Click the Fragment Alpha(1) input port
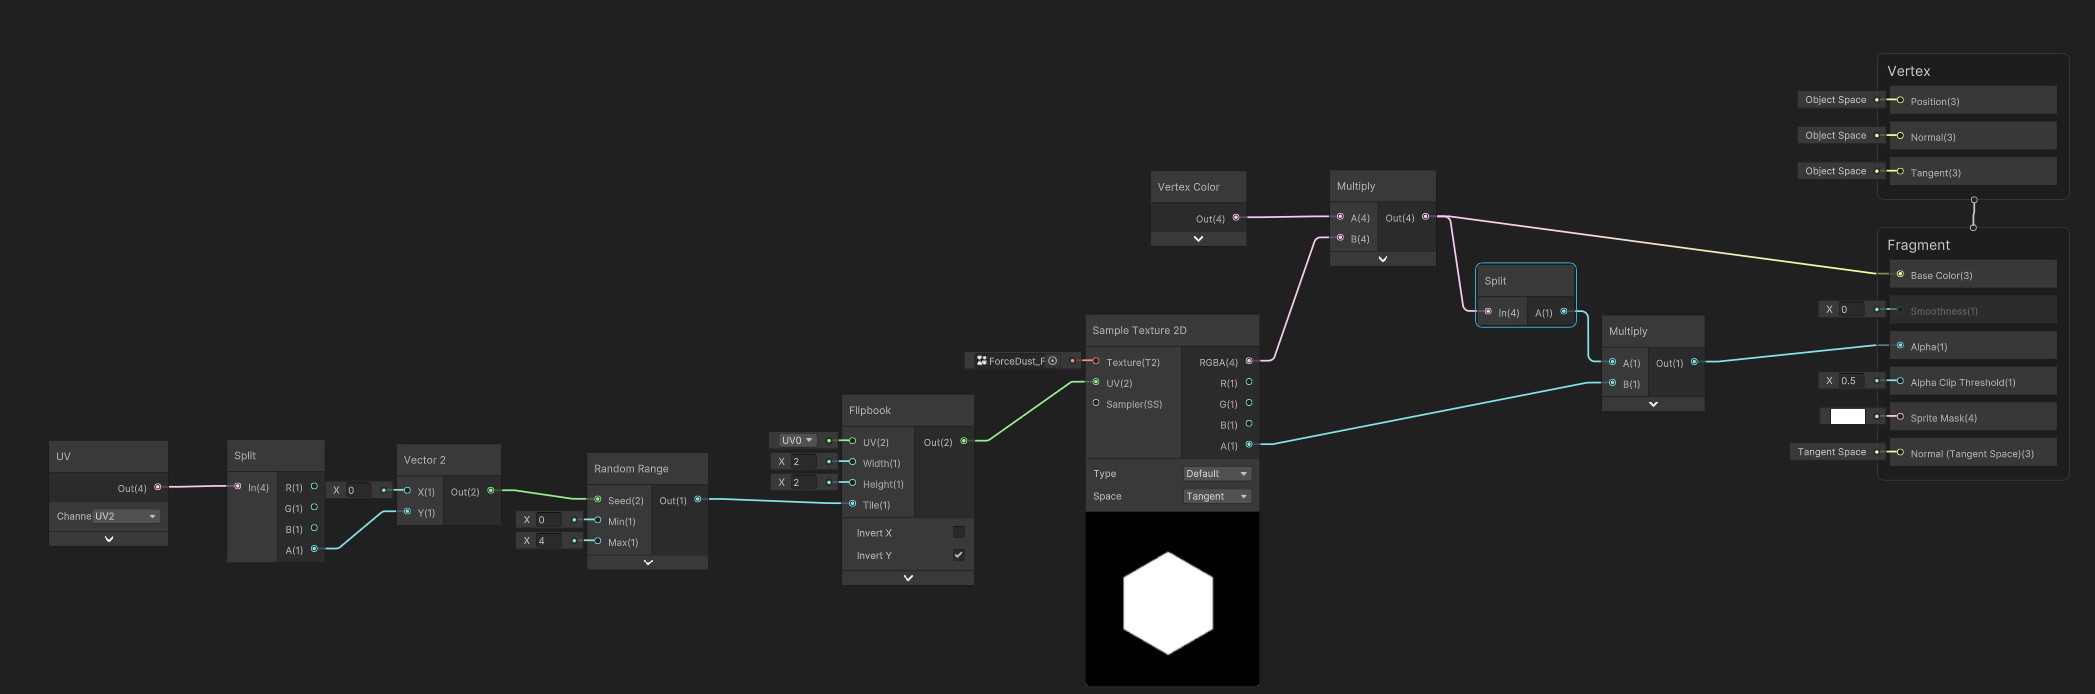Screen dimensions: 2095x694 coord(1900,346)
